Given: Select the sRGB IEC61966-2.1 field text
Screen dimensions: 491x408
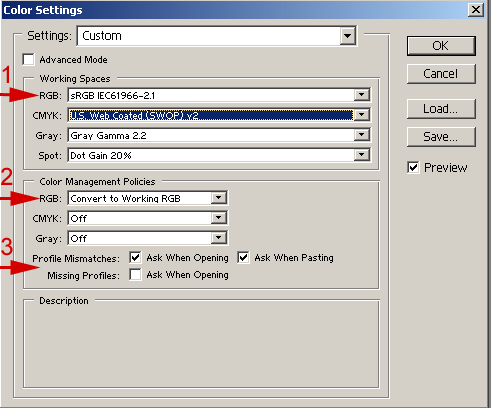Looking at the screenshot, I should point(113,96).
